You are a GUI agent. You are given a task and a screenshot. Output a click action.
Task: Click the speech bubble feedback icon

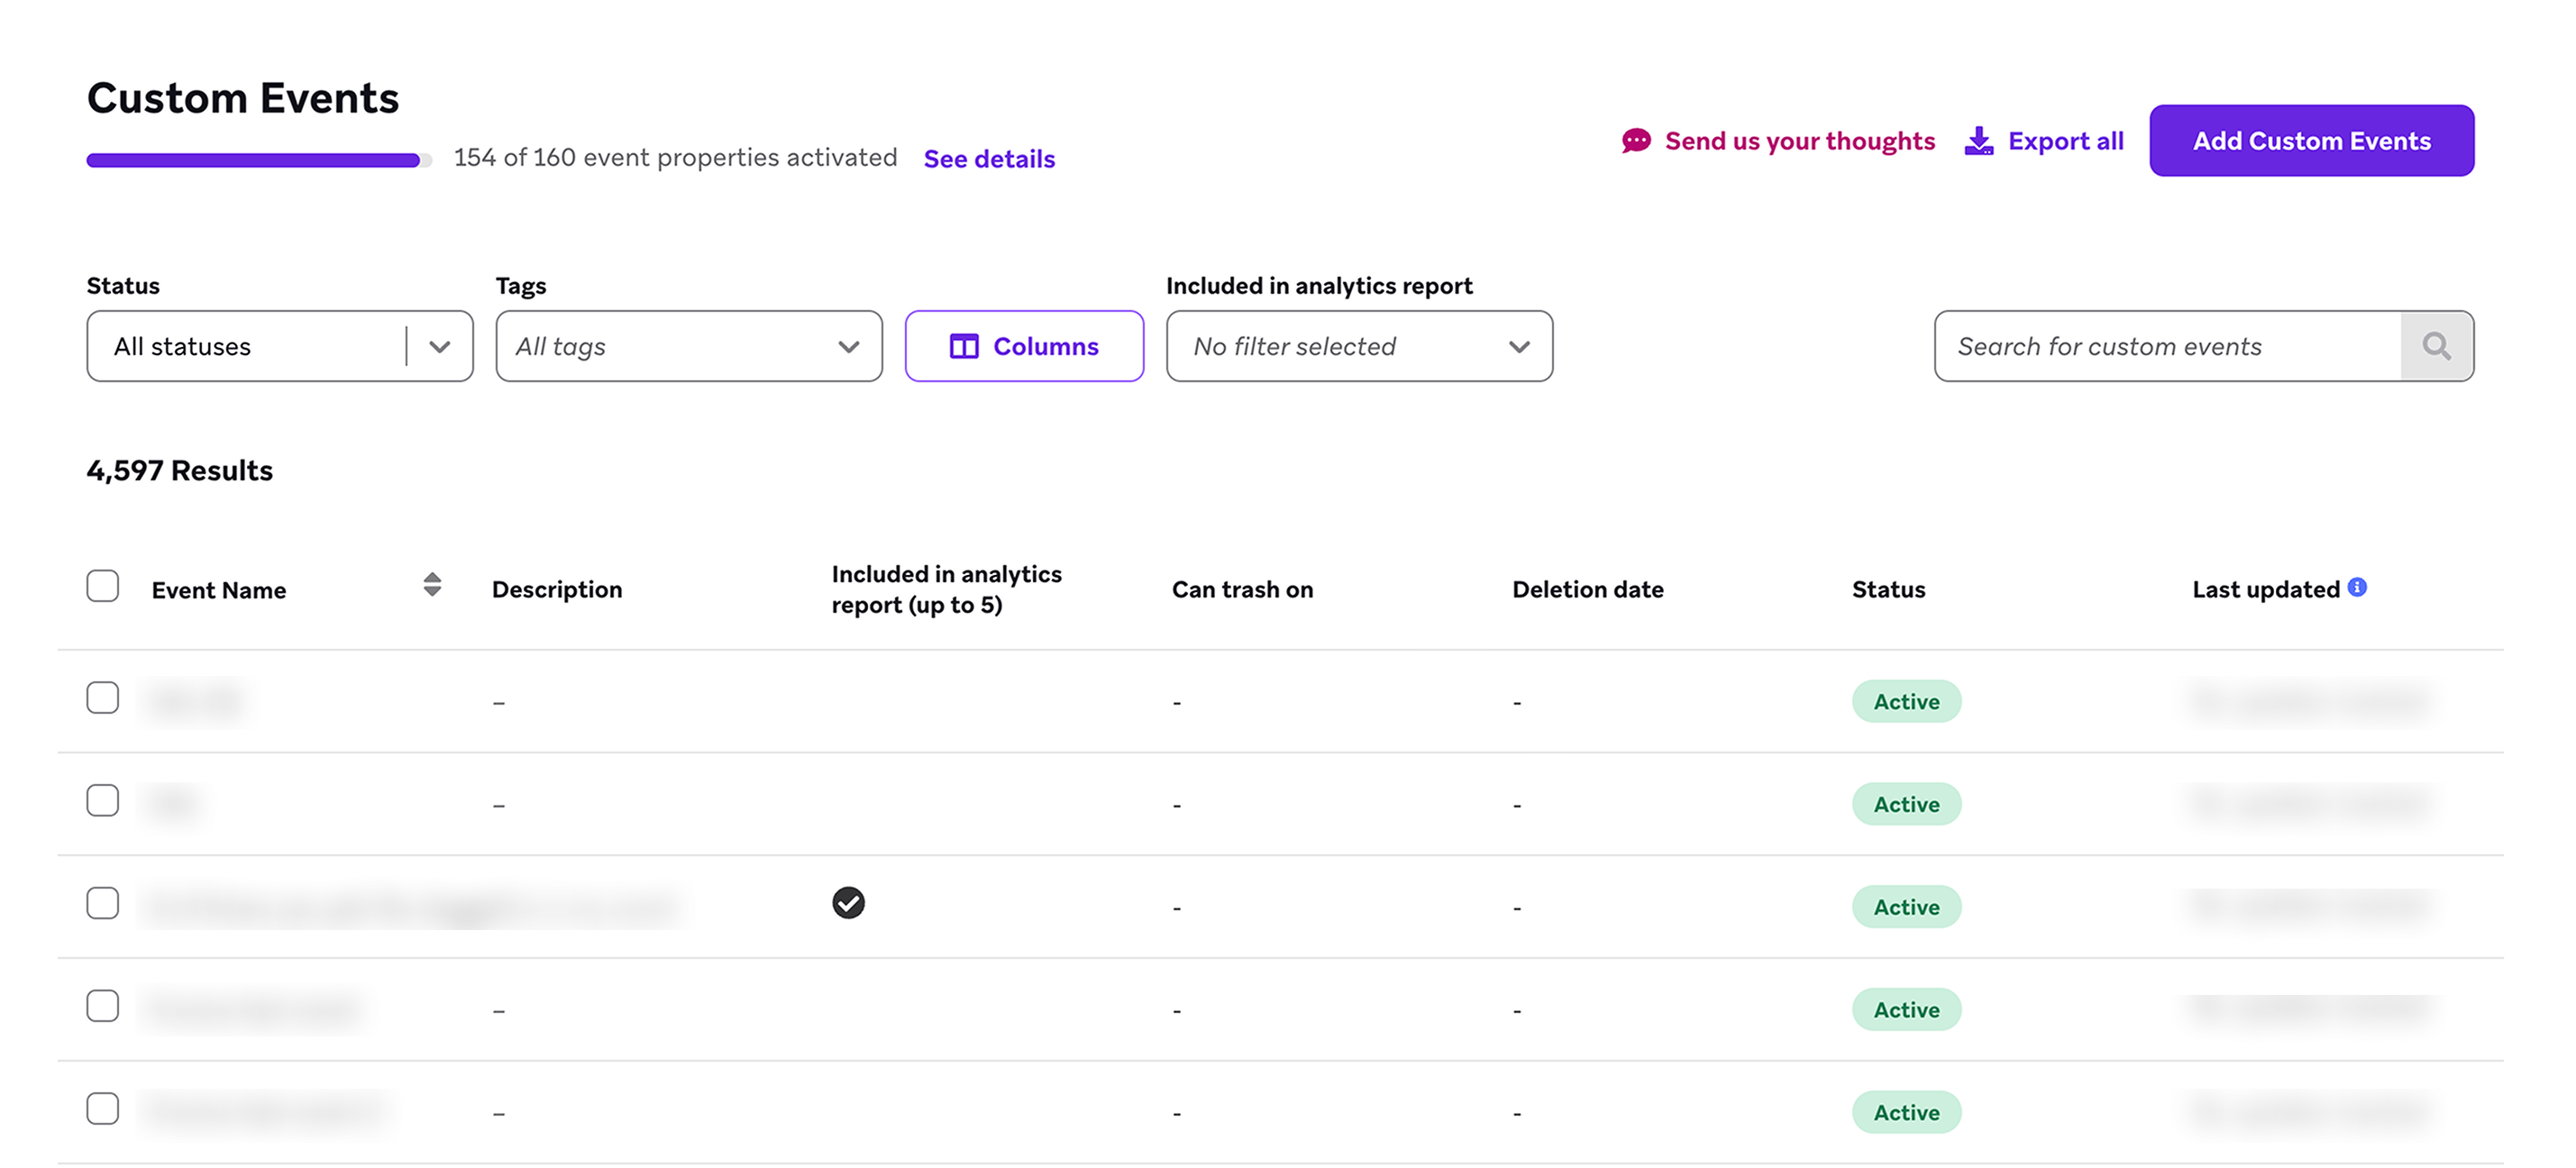coord(1636,141)
